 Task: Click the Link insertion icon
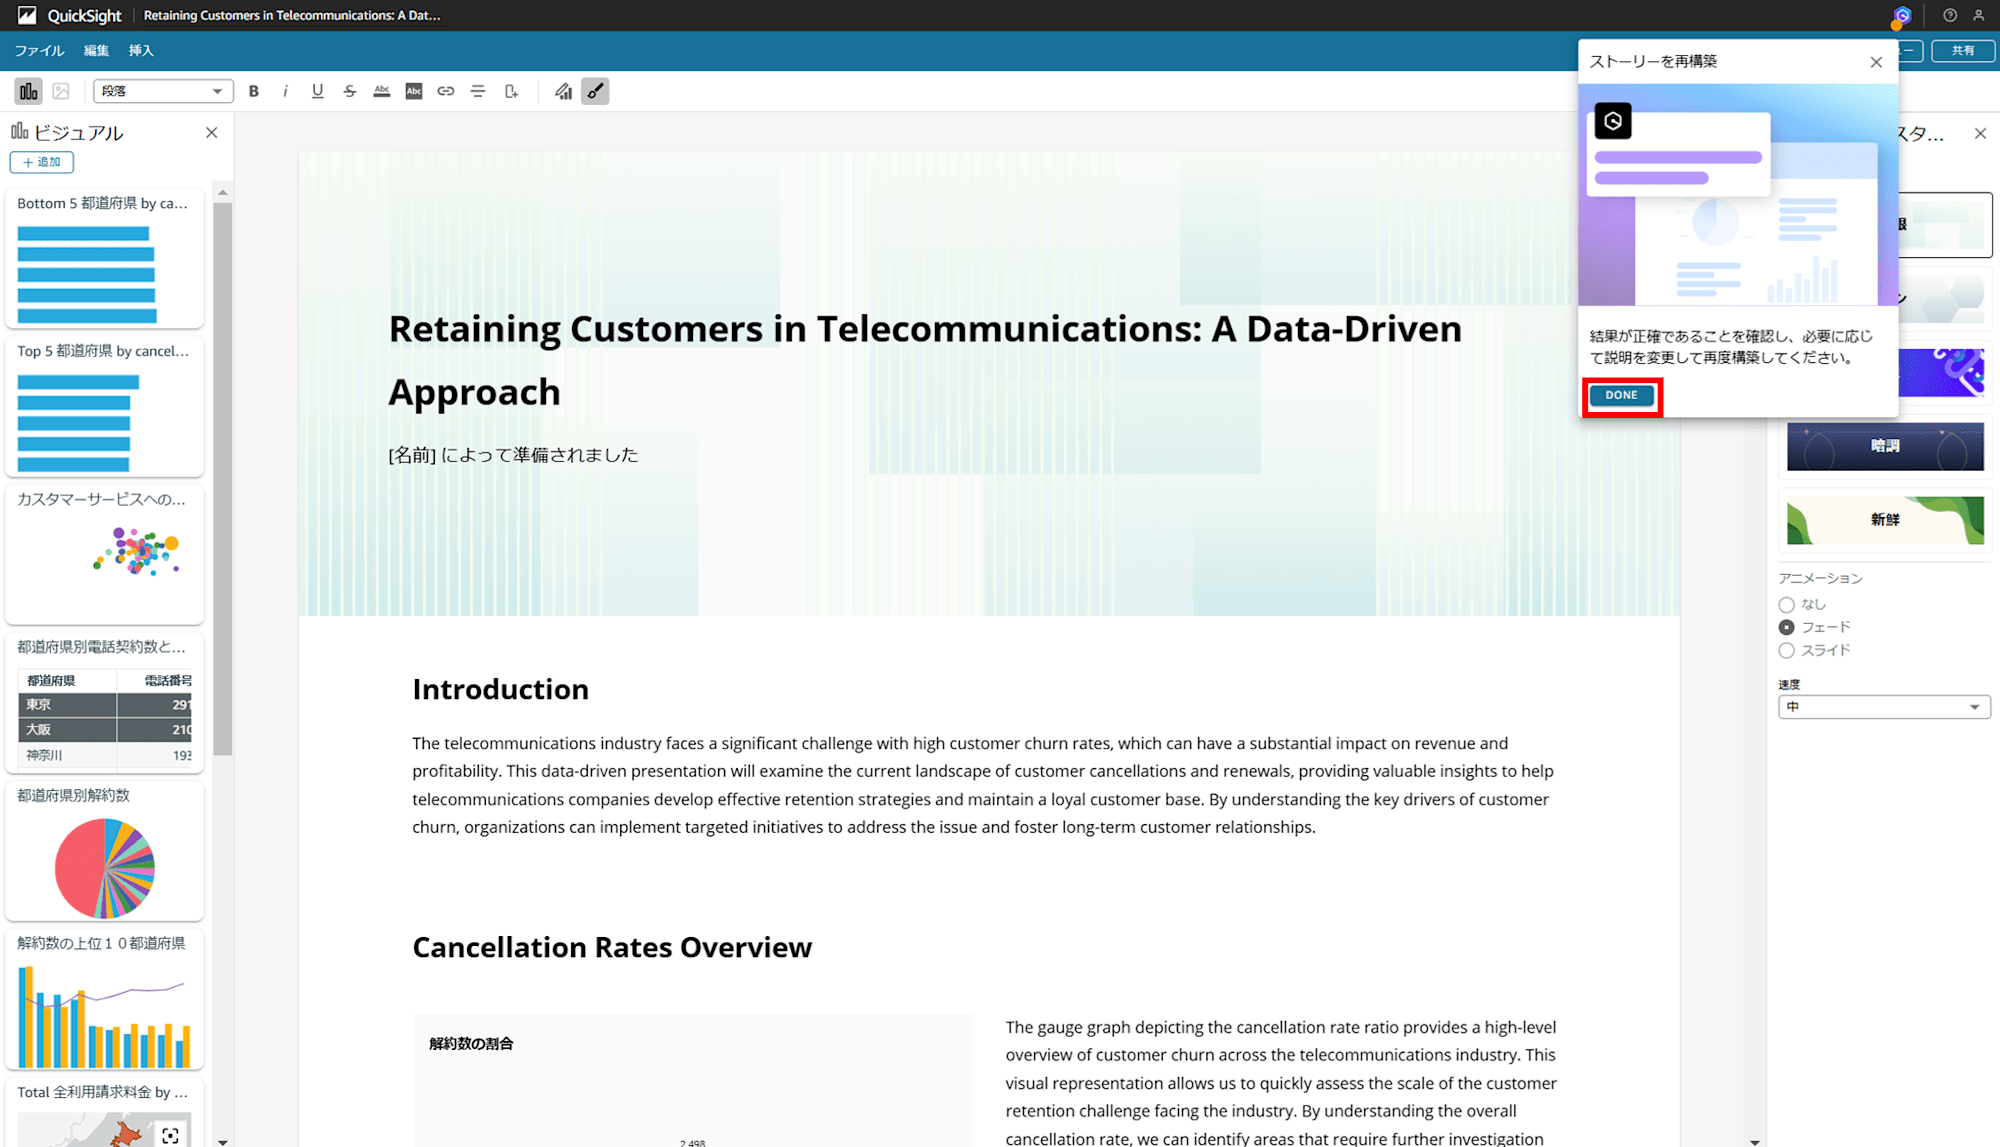pyautogui.click(x=445, y=92)
